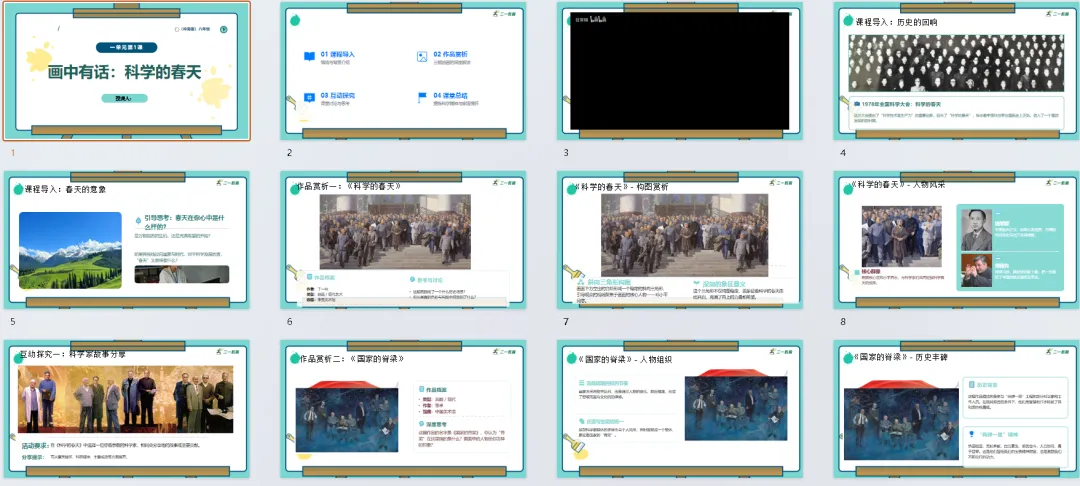Click slide number label 5
The image size is (1080, 486).
click(12, 321)
